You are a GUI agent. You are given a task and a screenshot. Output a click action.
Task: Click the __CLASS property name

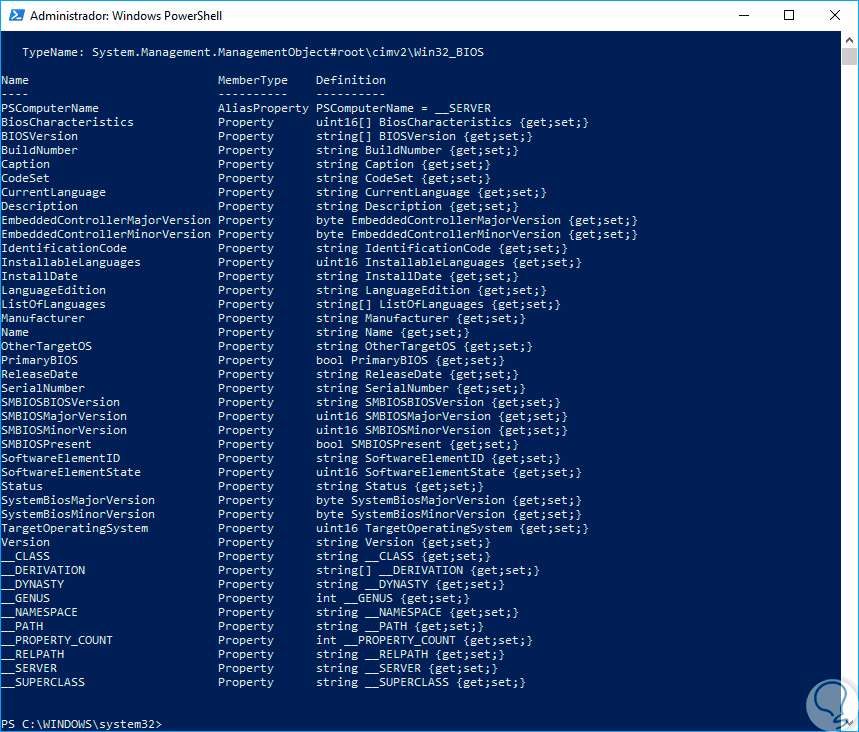[25, 557]
